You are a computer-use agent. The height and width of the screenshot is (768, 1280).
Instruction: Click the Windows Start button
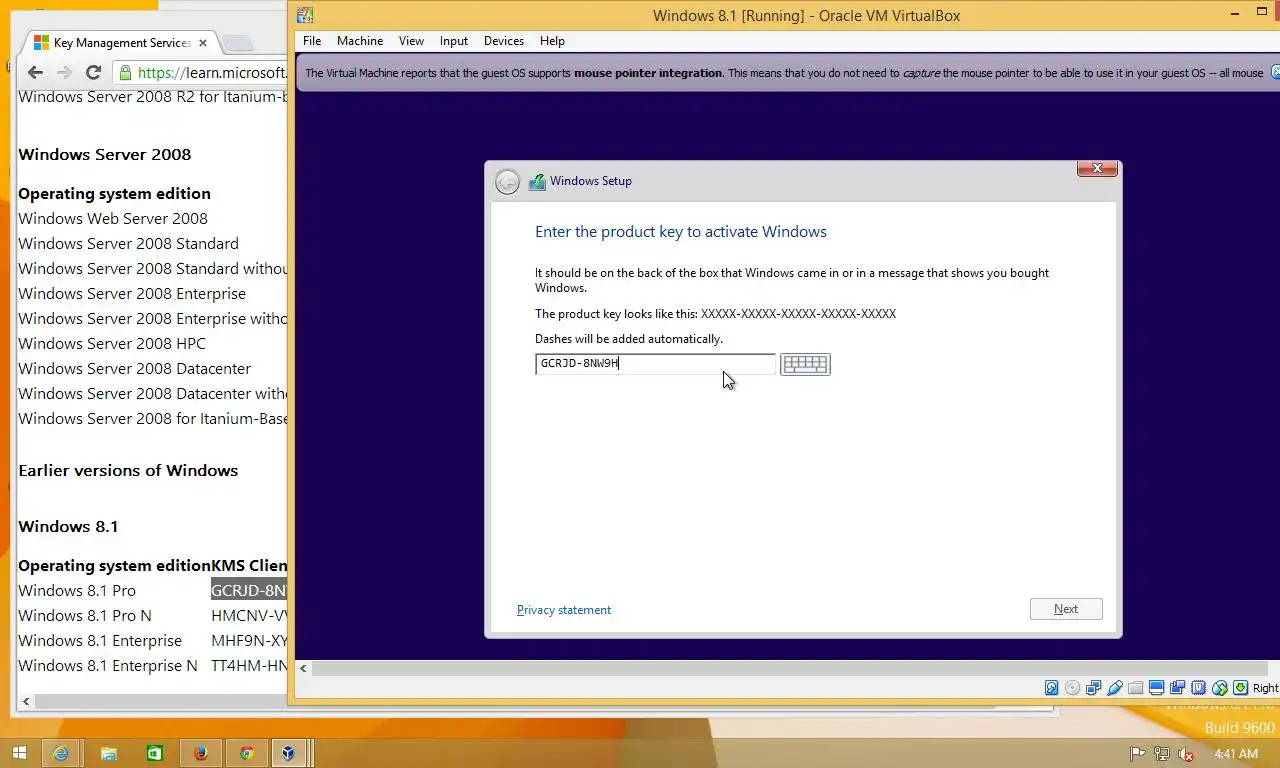(18, 753)
